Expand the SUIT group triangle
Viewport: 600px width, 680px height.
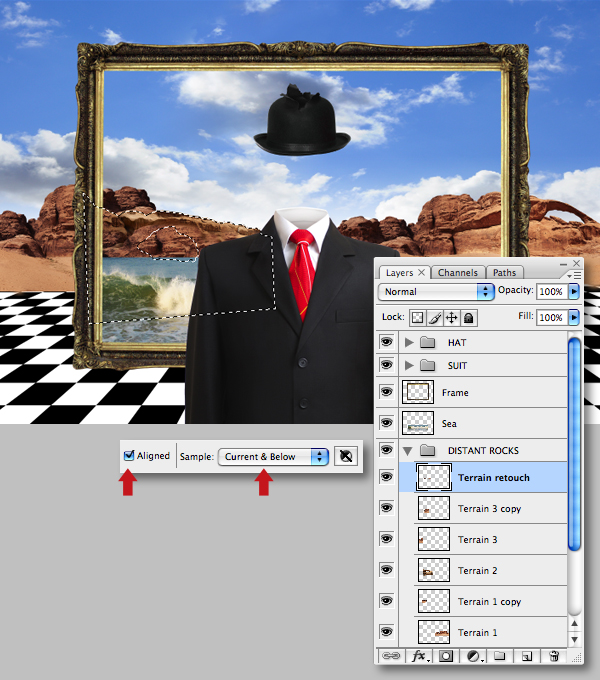(408, 366)
